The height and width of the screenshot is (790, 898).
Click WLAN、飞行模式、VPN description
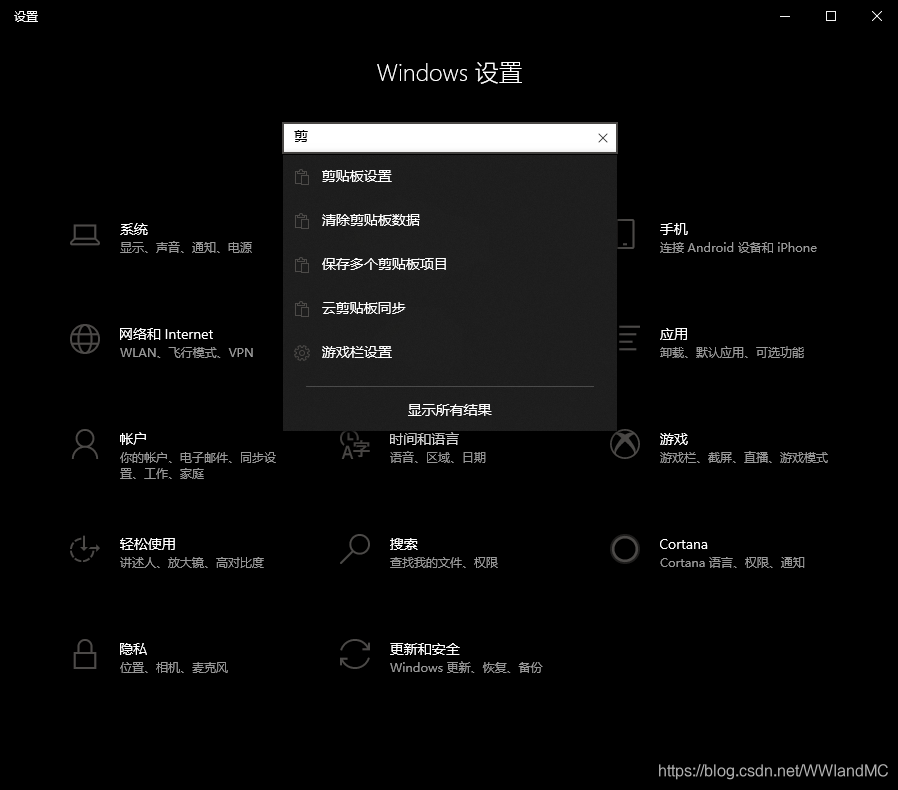(x=187, y=353)
